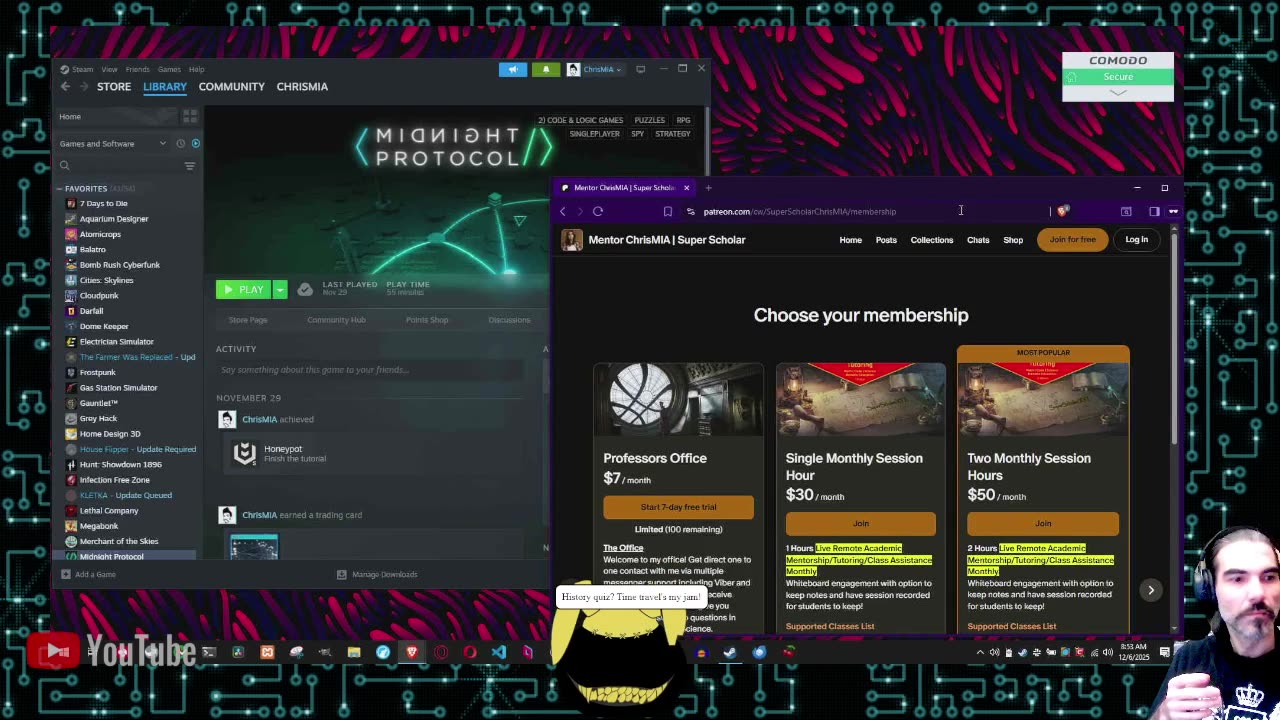Click the trading card thumbnail
1280x720 pixels.
coord(254,546)
